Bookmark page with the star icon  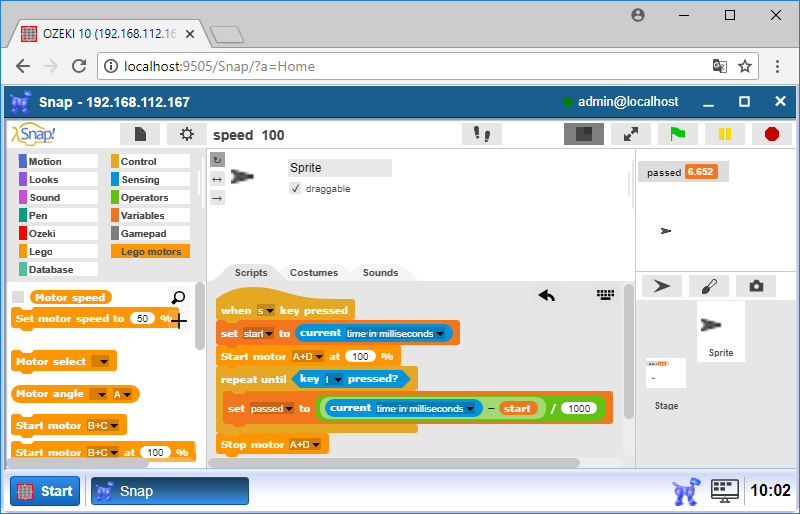click(x=745, y=66)
